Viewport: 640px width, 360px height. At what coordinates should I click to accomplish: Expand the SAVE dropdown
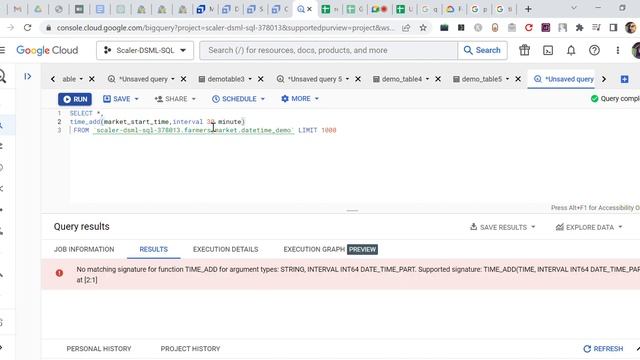coord(136,99)
